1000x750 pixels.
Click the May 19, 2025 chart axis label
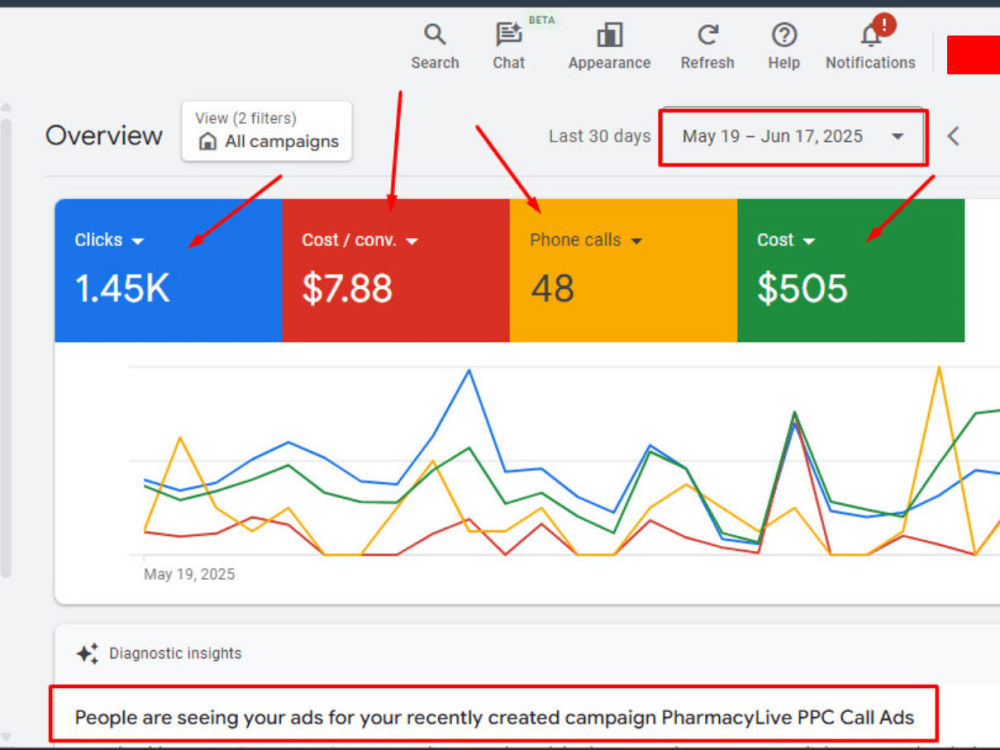coord(189,575)
